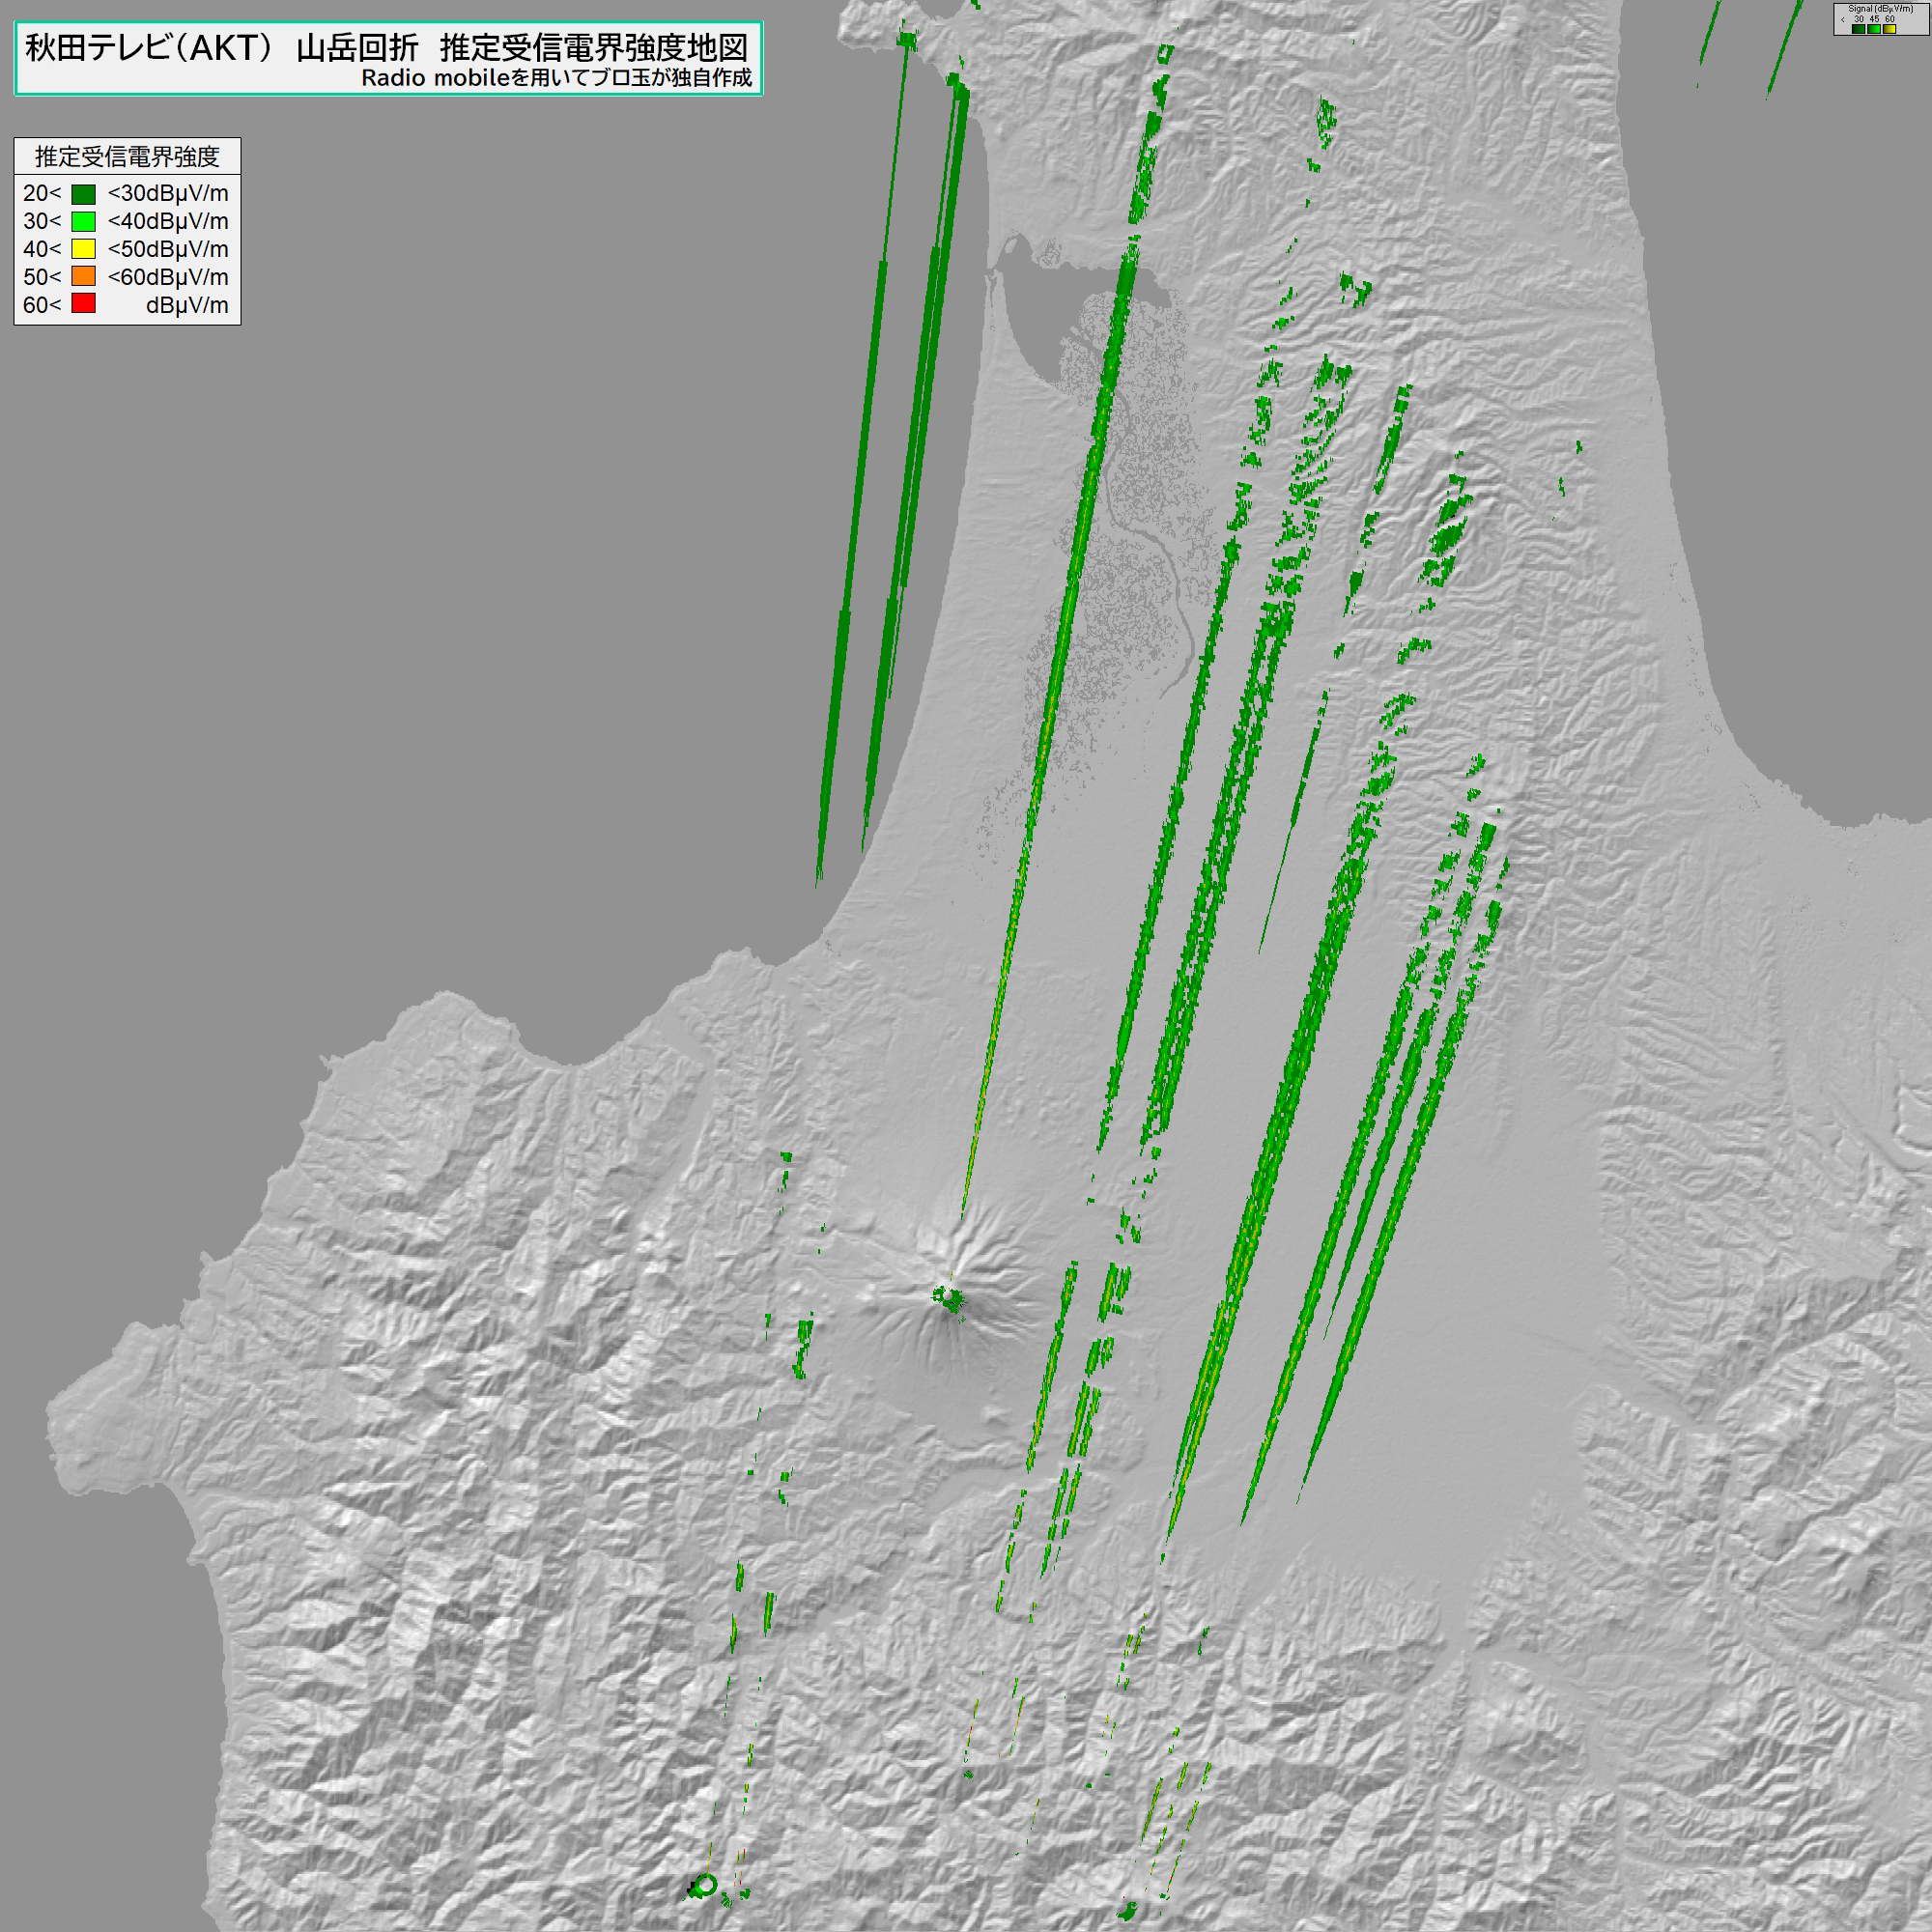Click the bright green swatch under 45
The width and height of the screenshot is (1932, 1932).
(1874, 29)
